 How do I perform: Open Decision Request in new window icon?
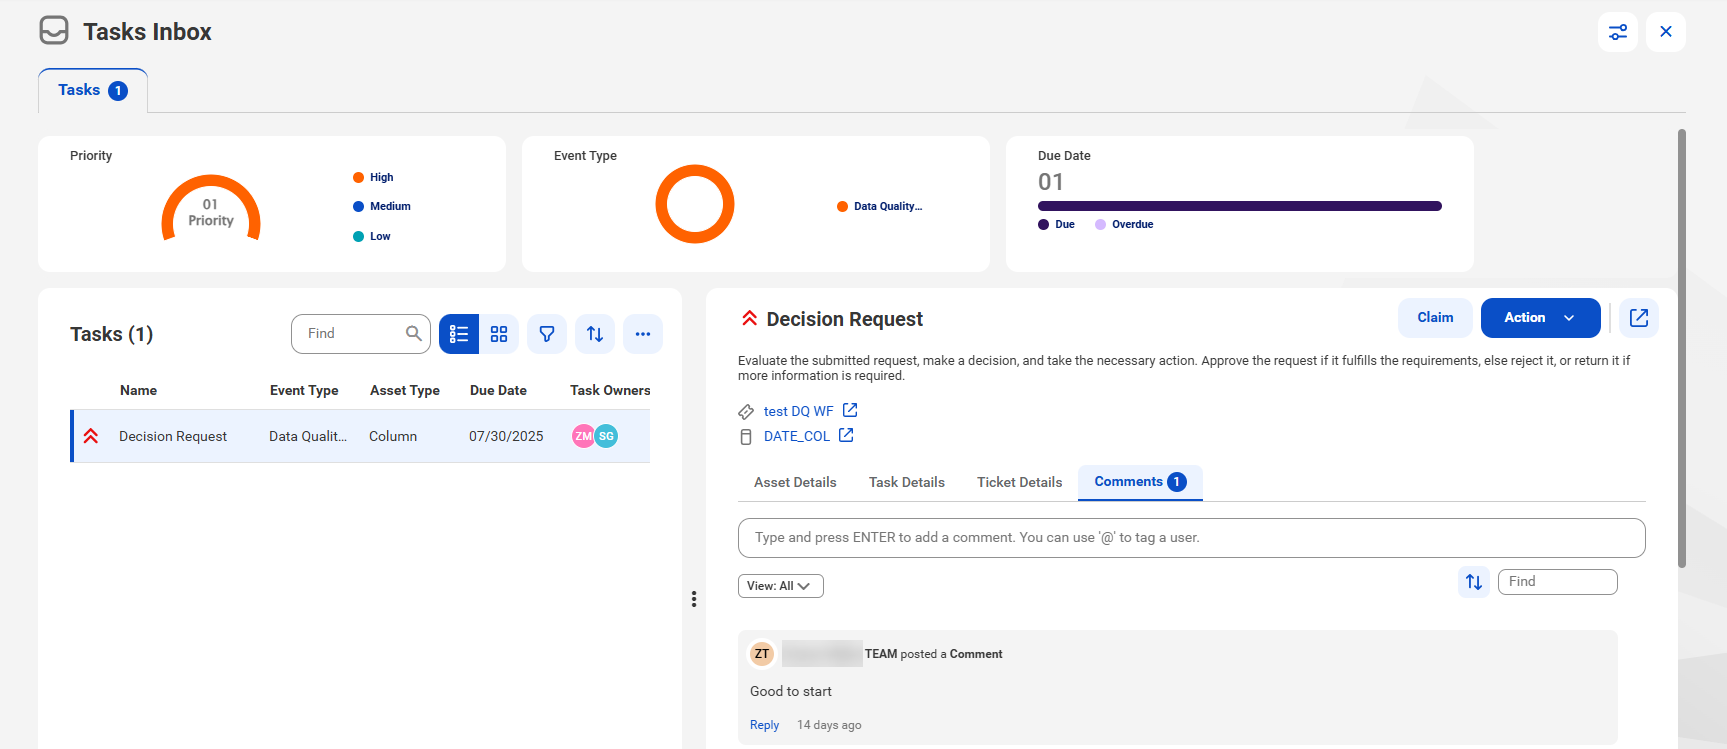(x=1639, y=318)
